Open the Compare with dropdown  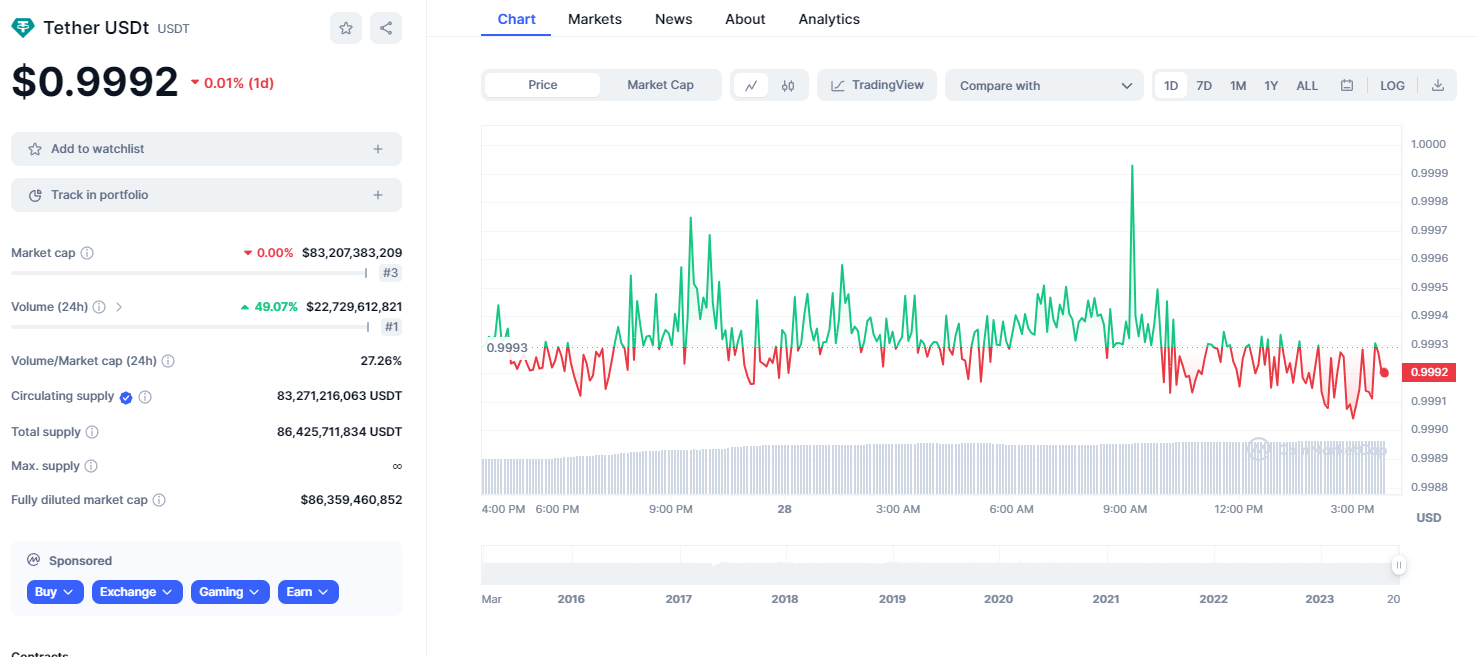point(1044,86)
